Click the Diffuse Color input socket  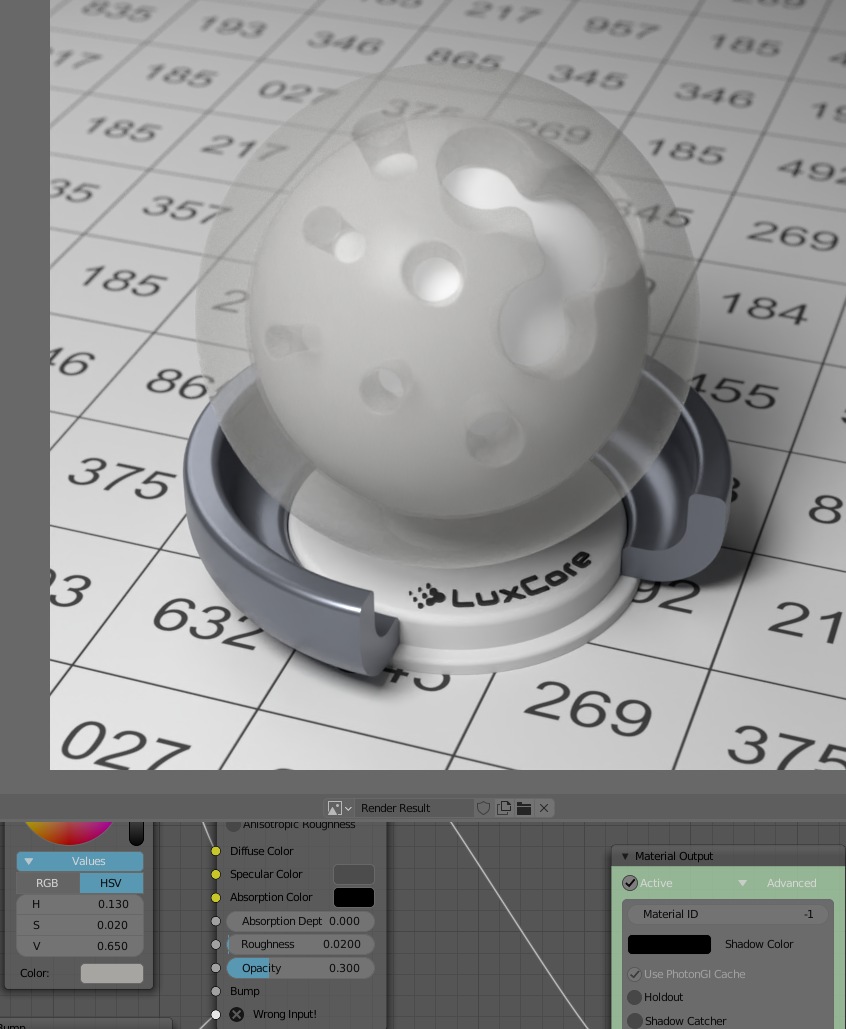(215, 851)
